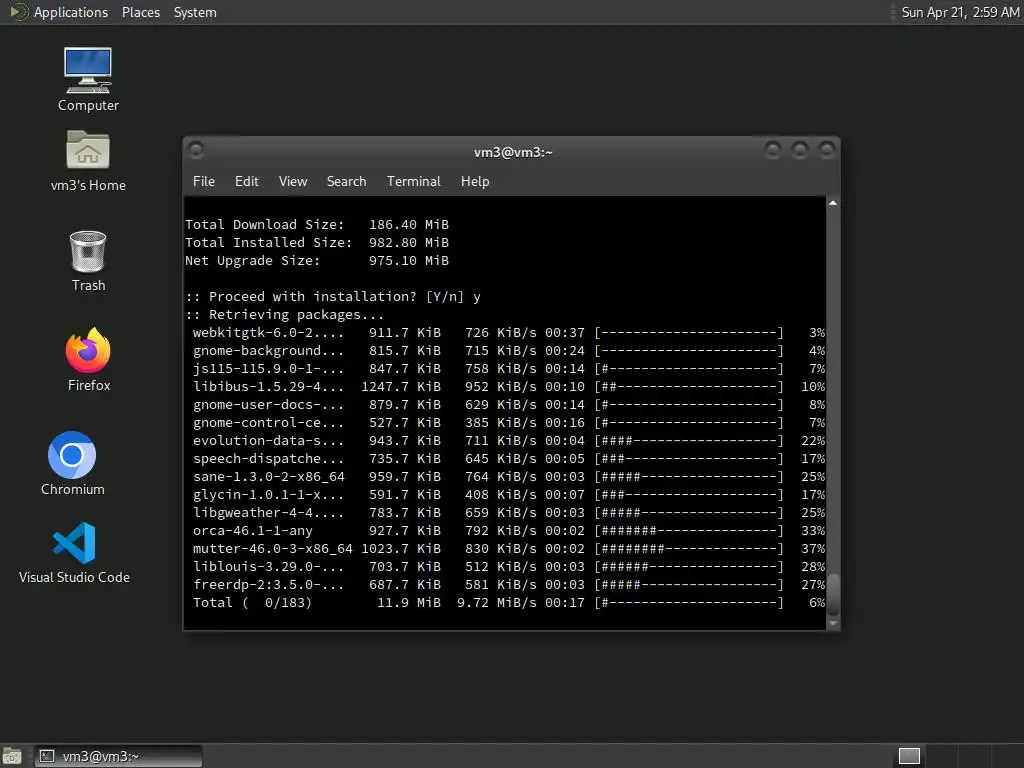Click 'sane-1.3.0-2-x86_64' package name
The image size is (1024, 768).
click(268, 477)
